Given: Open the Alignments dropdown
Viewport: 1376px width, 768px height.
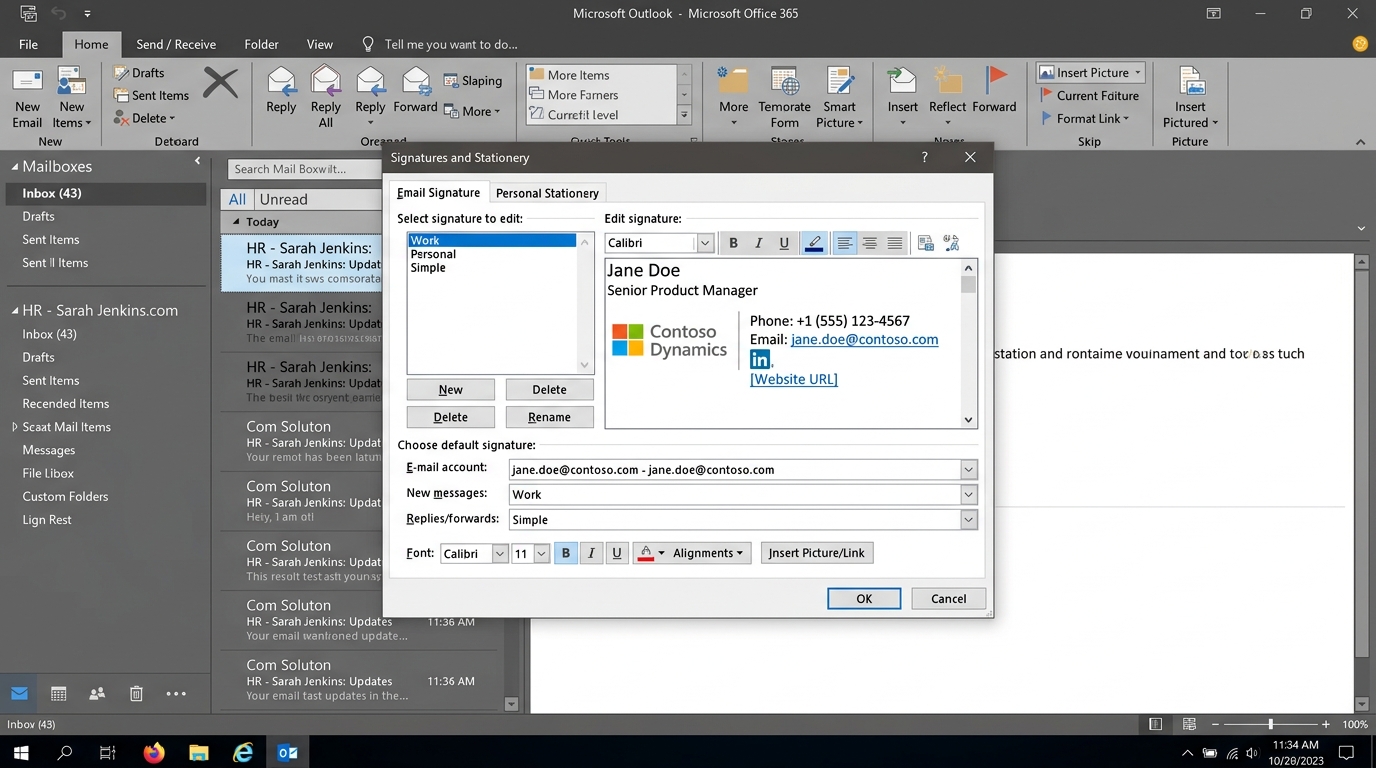Looking at the screenshot, I should click(710, 553).
